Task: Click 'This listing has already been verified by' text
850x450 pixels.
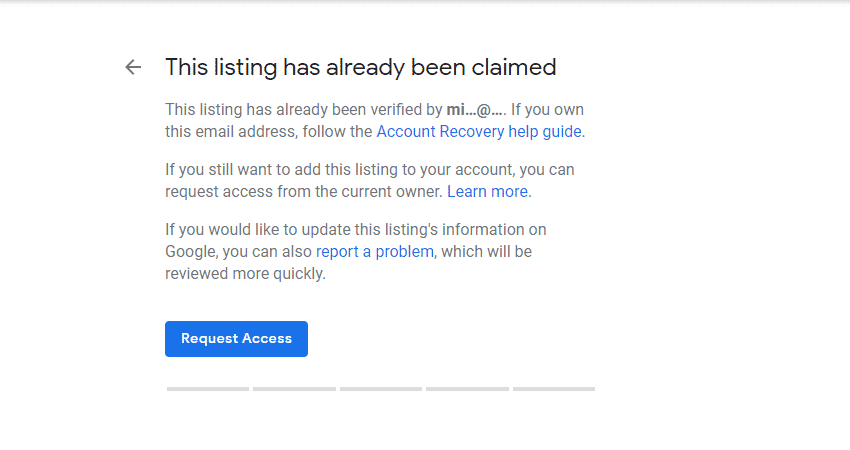Action: coord(304,109)
